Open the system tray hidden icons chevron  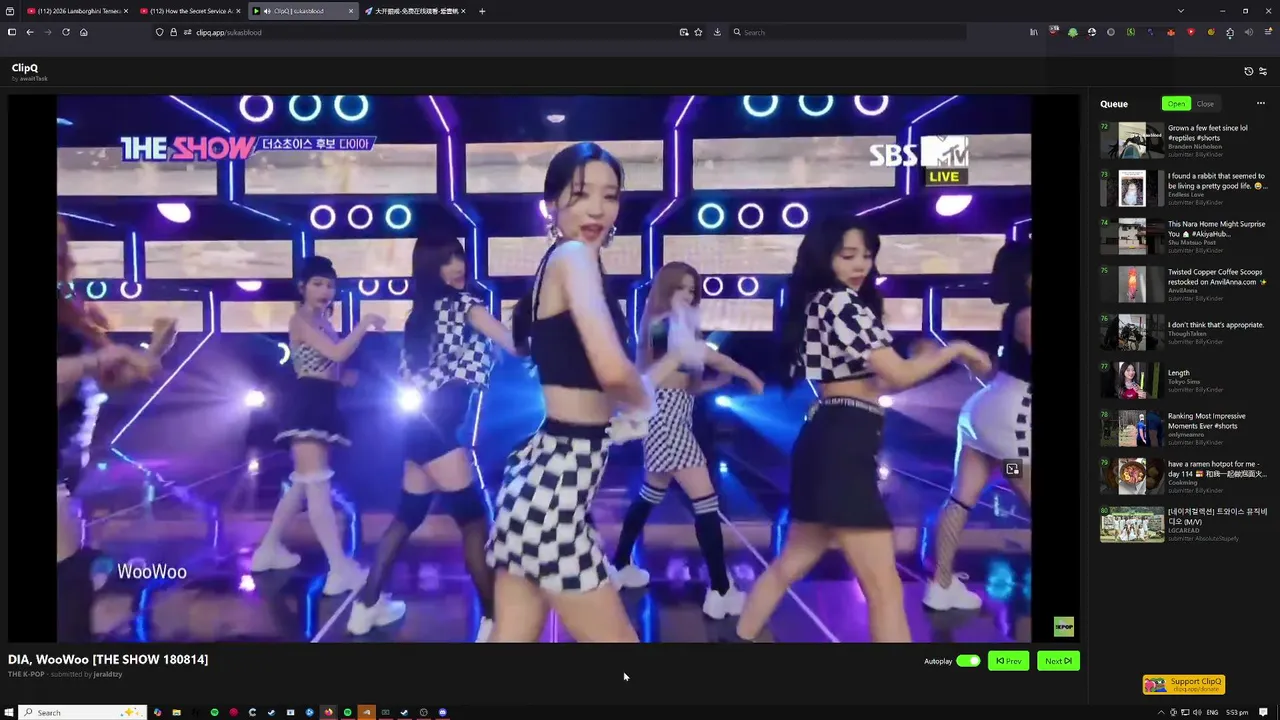click(1161, 712)
